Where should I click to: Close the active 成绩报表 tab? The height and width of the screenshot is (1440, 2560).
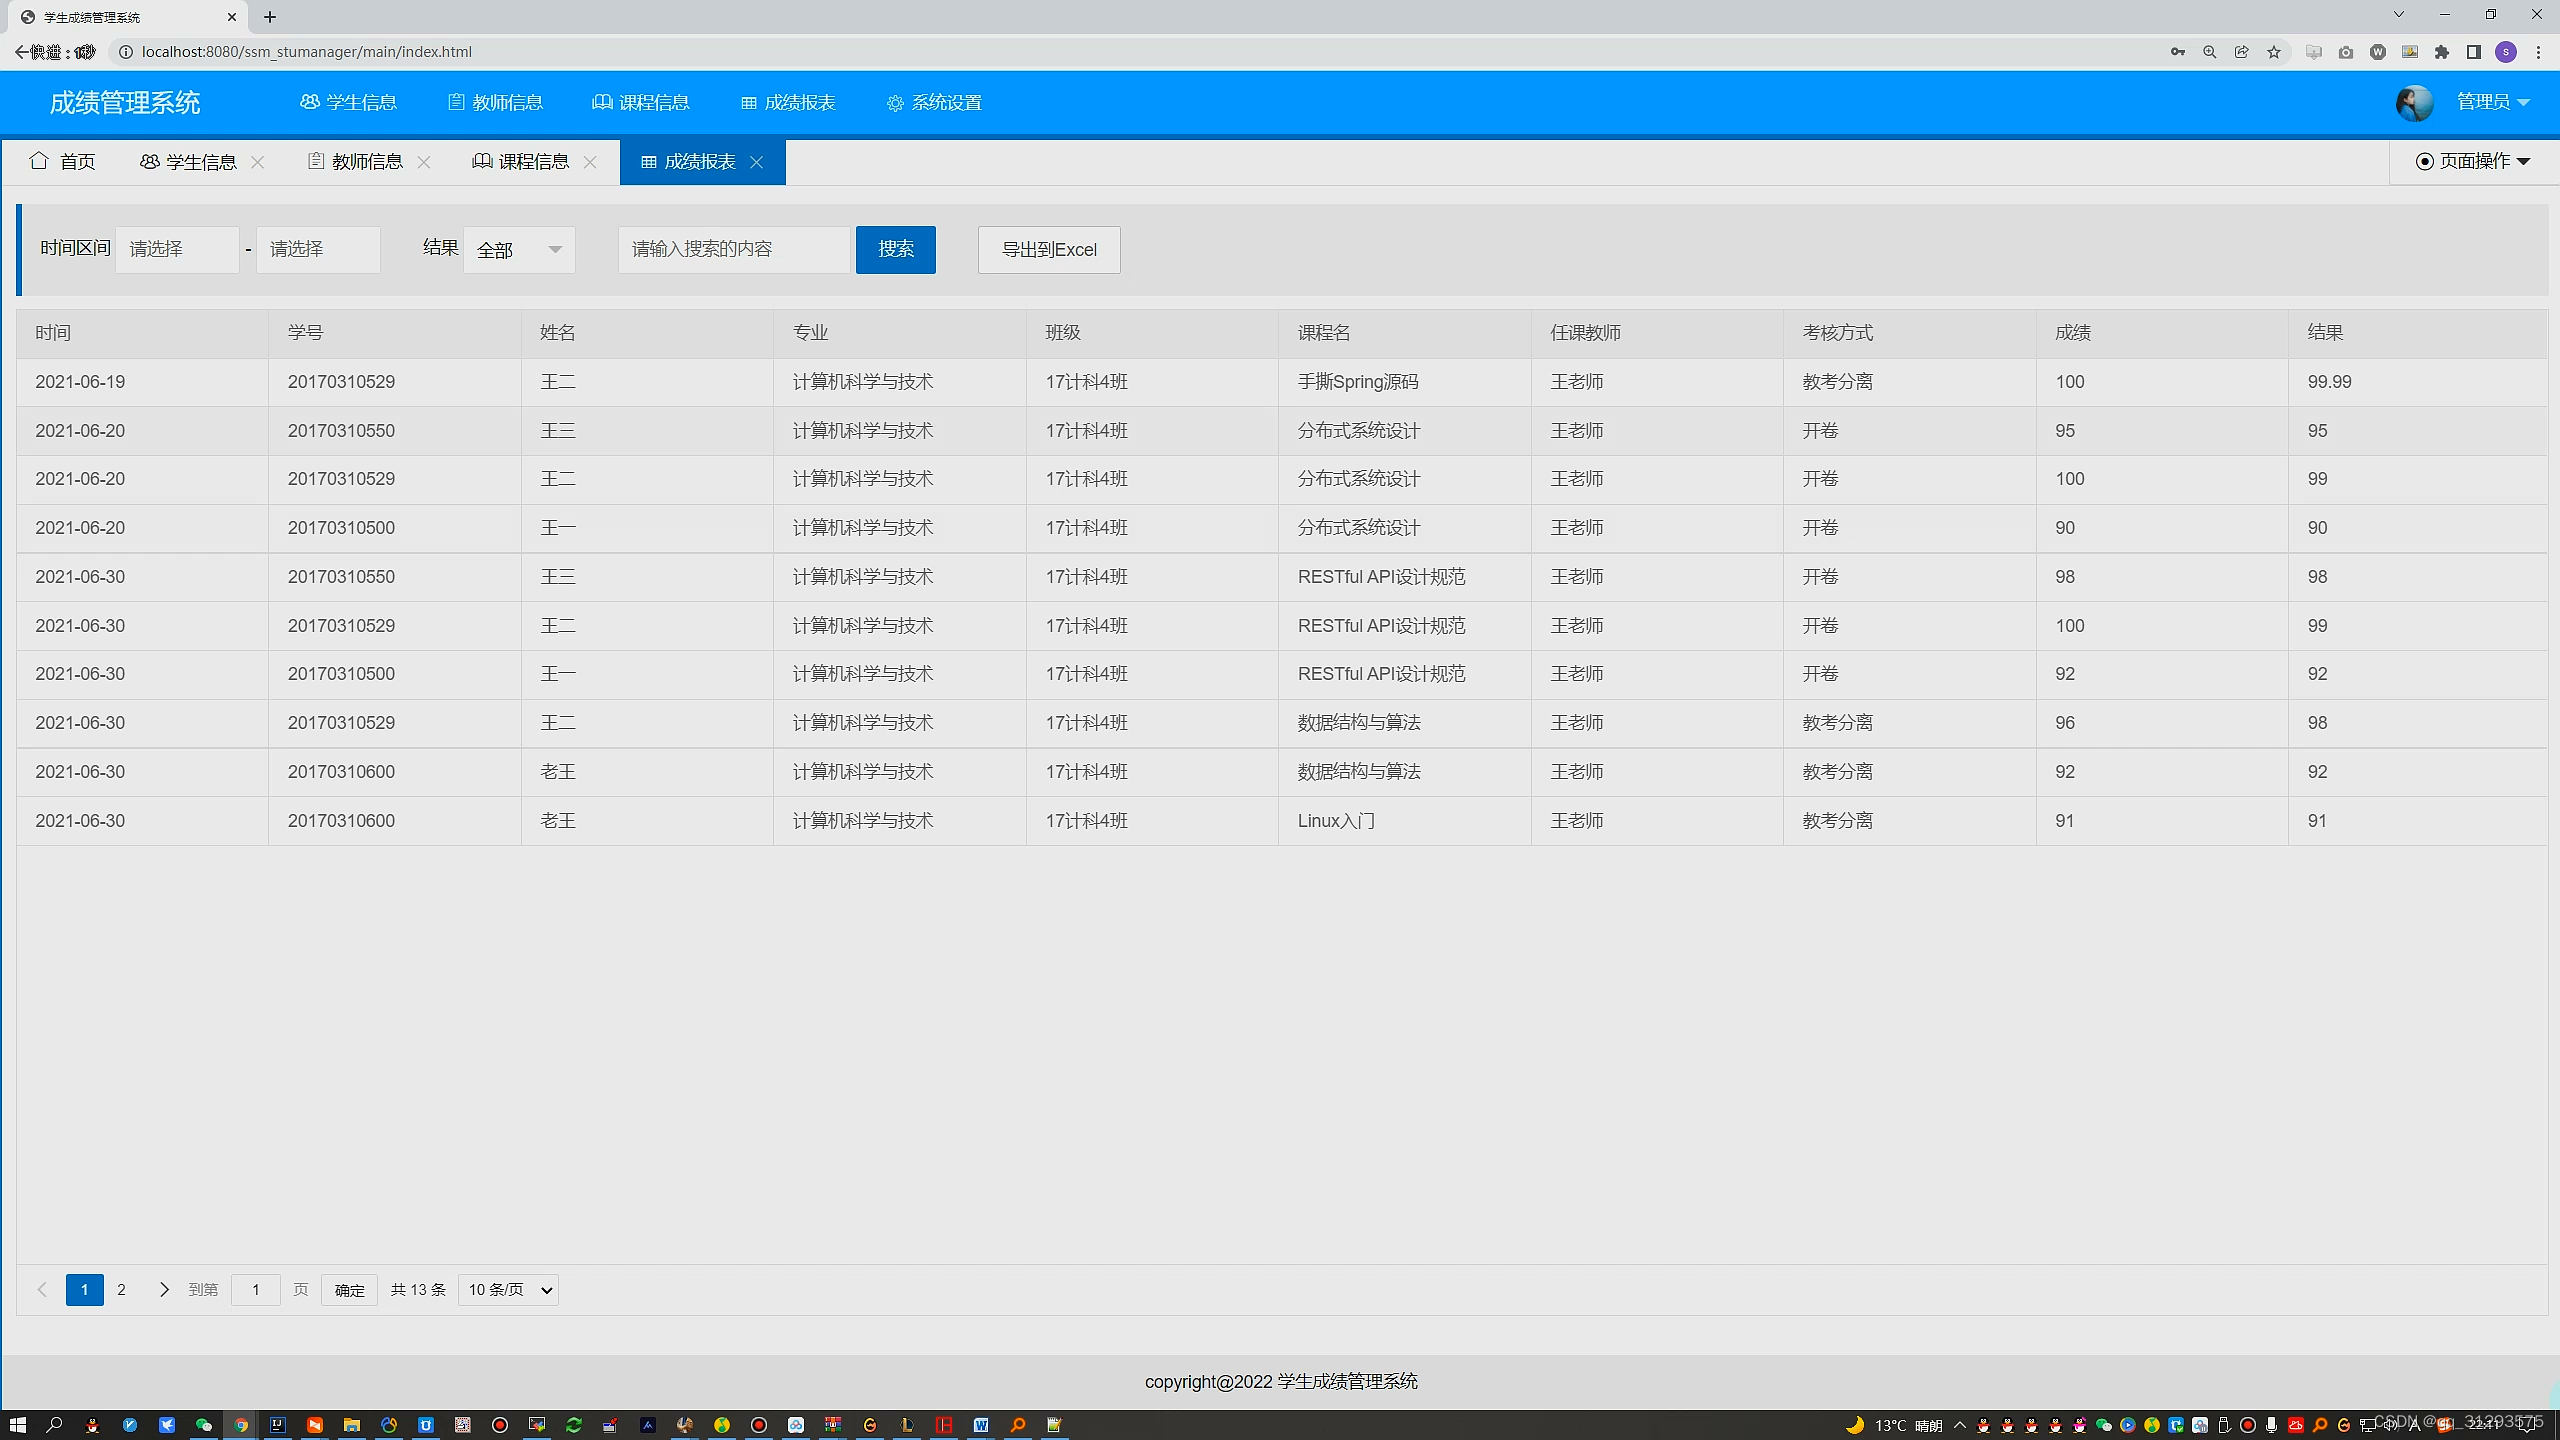[757, 162]
